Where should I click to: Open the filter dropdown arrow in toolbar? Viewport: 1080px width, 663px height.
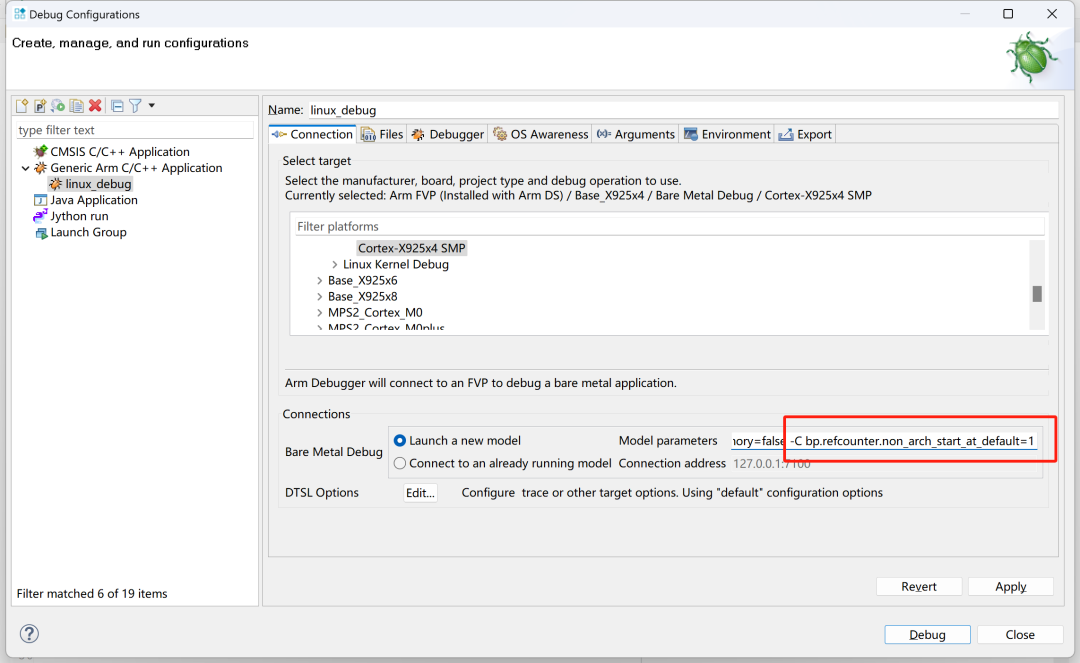(152, 106)
